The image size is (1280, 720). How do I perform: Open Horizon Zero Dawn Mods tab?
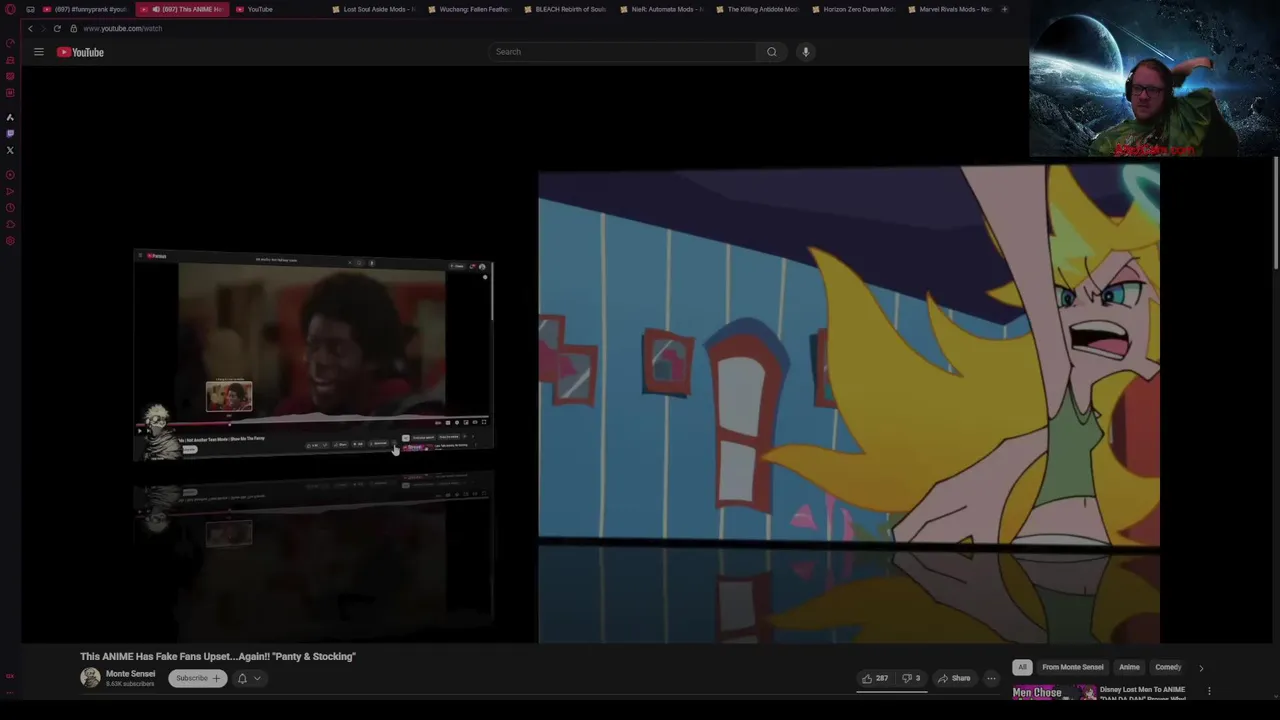coord(855,9)
